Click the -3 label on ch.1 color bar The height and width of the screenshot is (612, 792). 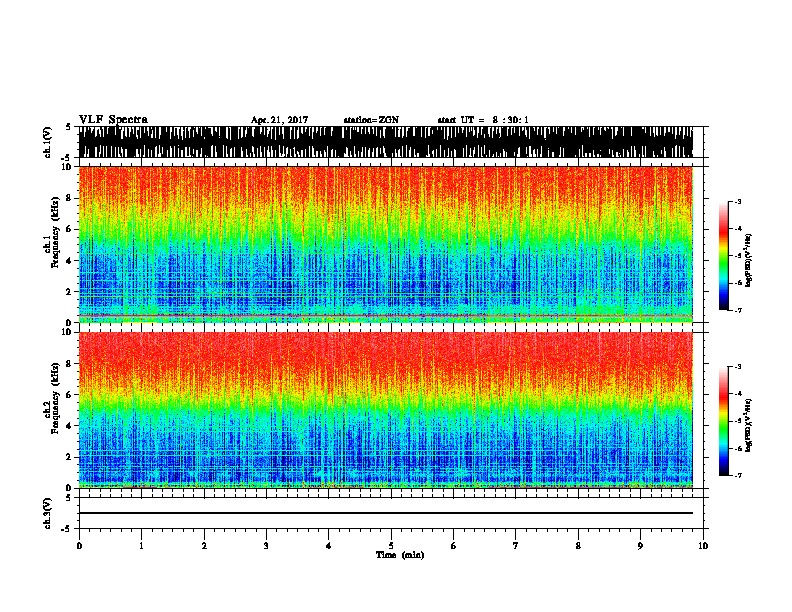[738, 201]
